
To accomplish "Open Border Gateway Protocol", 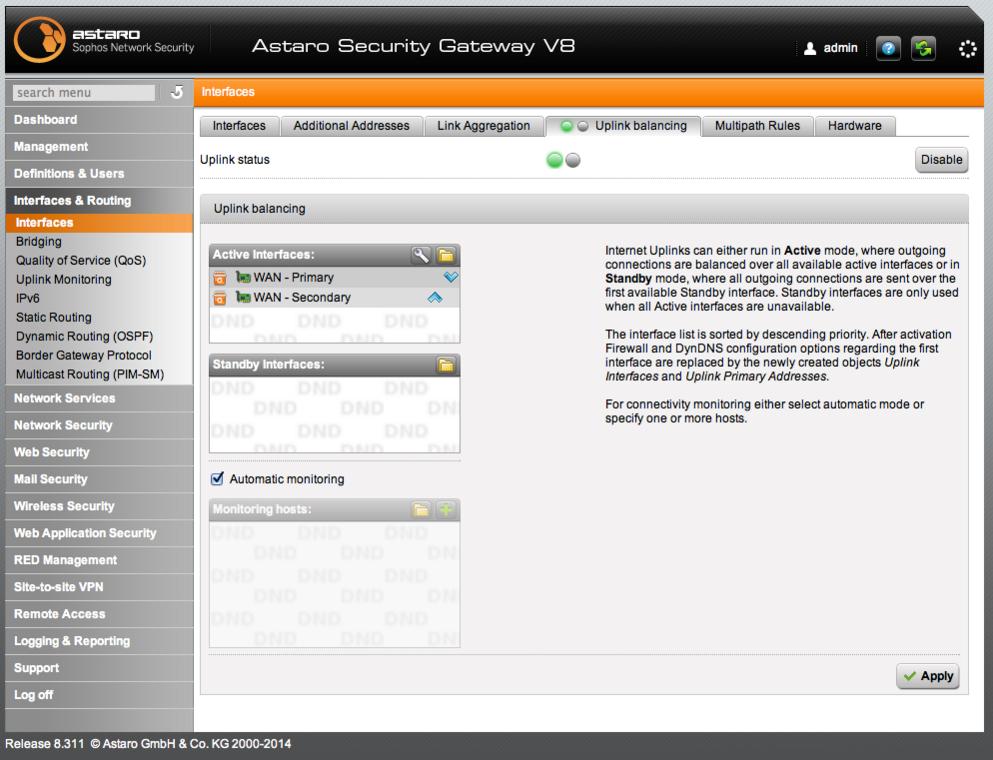I will click(84, 355).
